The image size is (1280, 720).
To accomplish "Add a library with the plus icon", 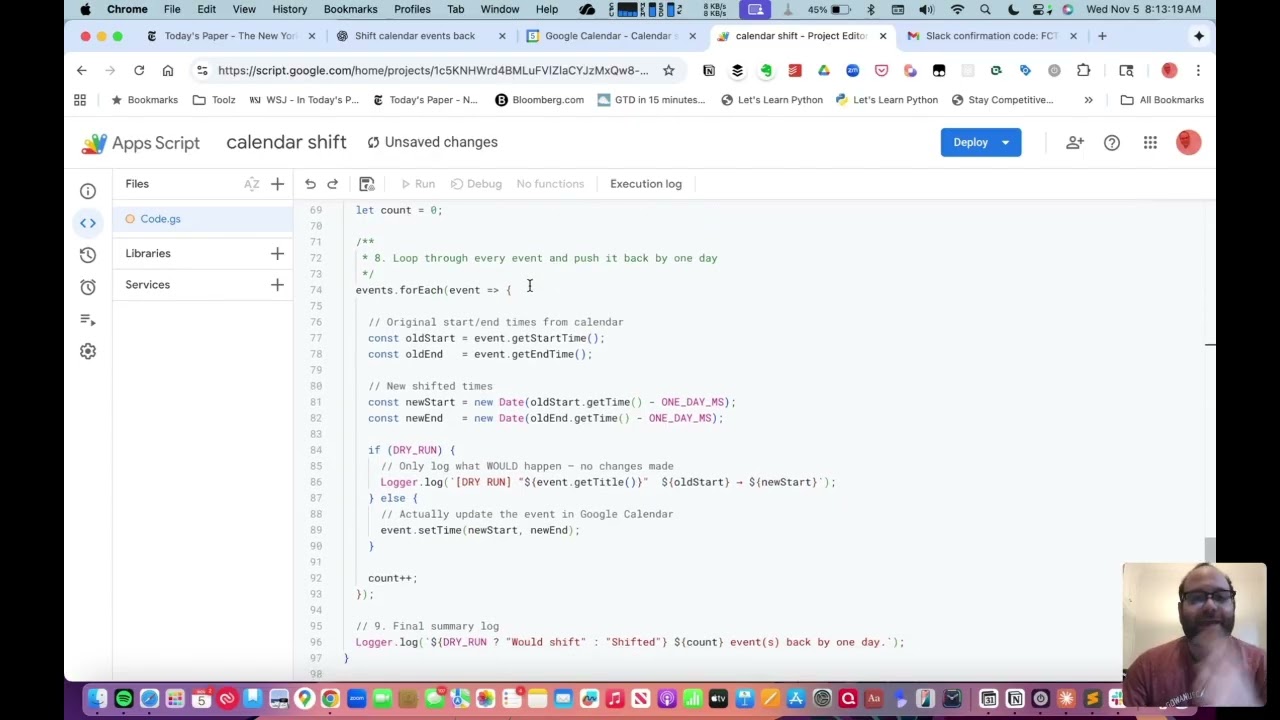I will [x=277, y=253].
